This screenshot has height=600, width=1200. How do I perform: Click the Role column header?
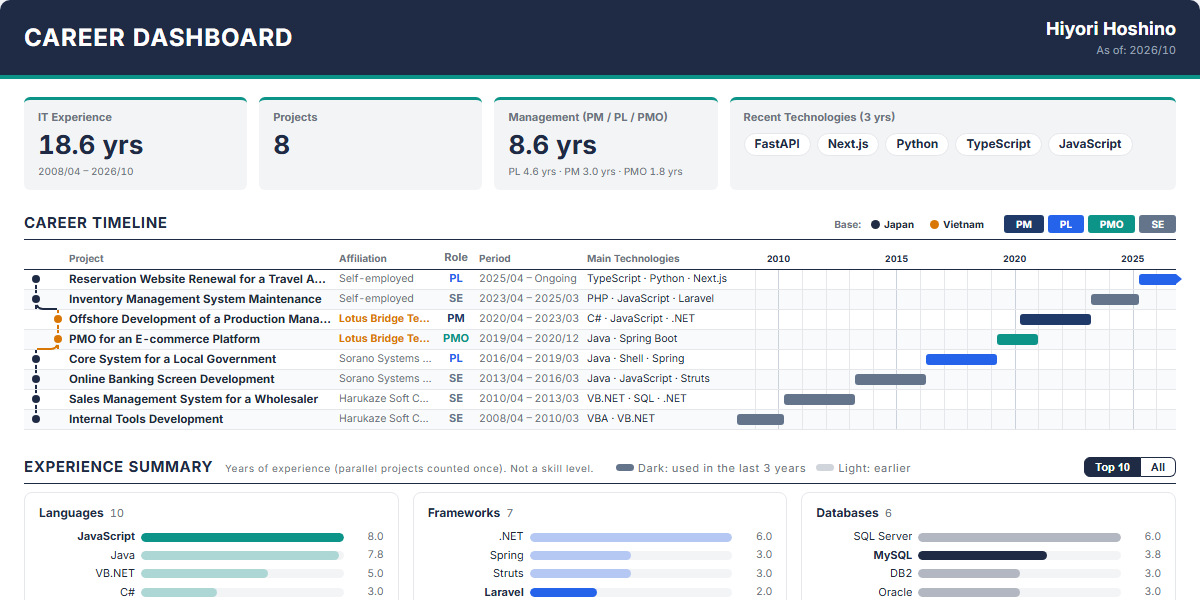pyautogui.click(x=456, y=258)
